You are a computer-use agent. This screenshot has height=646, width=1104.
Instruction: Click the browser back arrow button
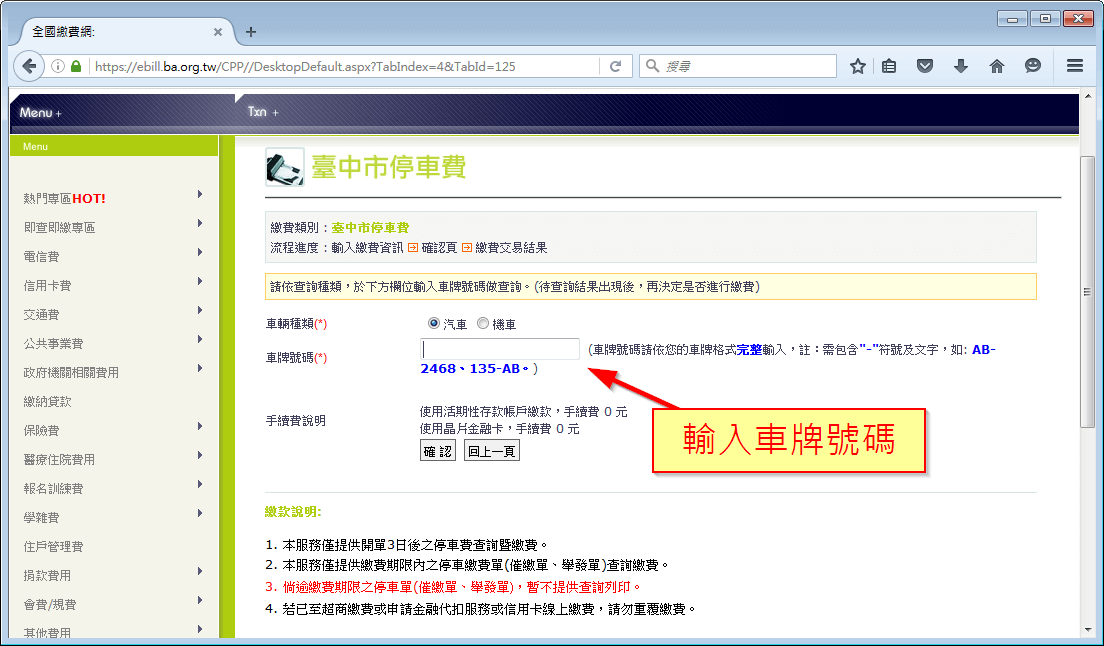click(29, 66)
